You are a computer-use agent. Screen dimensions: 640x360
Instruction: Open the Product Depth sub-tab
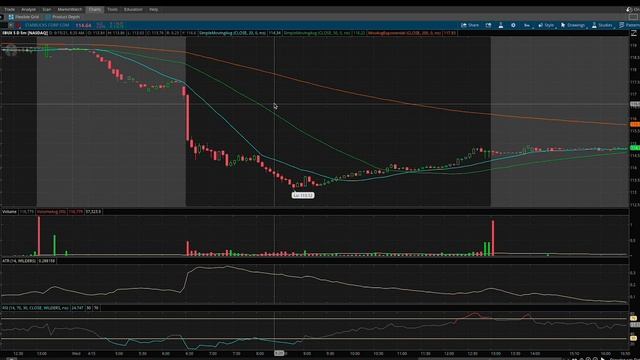[x=62, y=17]
